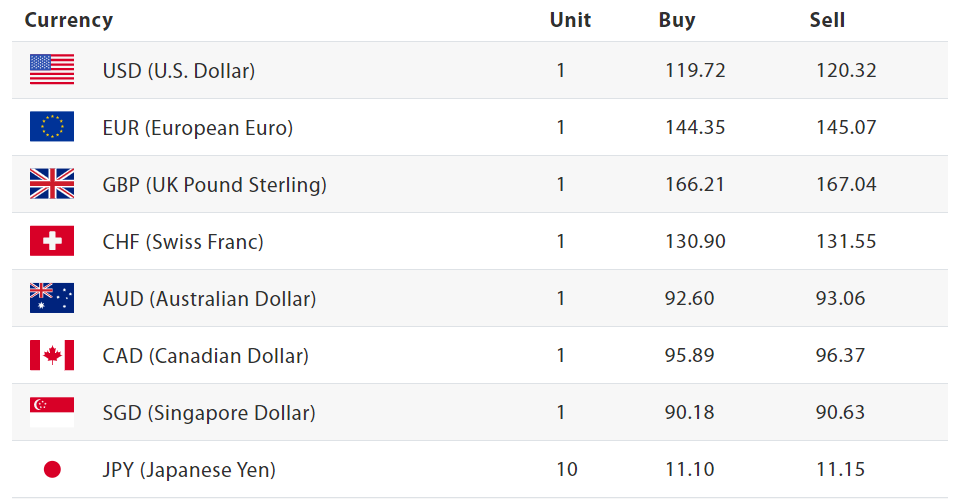The width and height of the screenshot is (961, 499).
Task: Click the Unit column header
Action: tap(570, 20)
